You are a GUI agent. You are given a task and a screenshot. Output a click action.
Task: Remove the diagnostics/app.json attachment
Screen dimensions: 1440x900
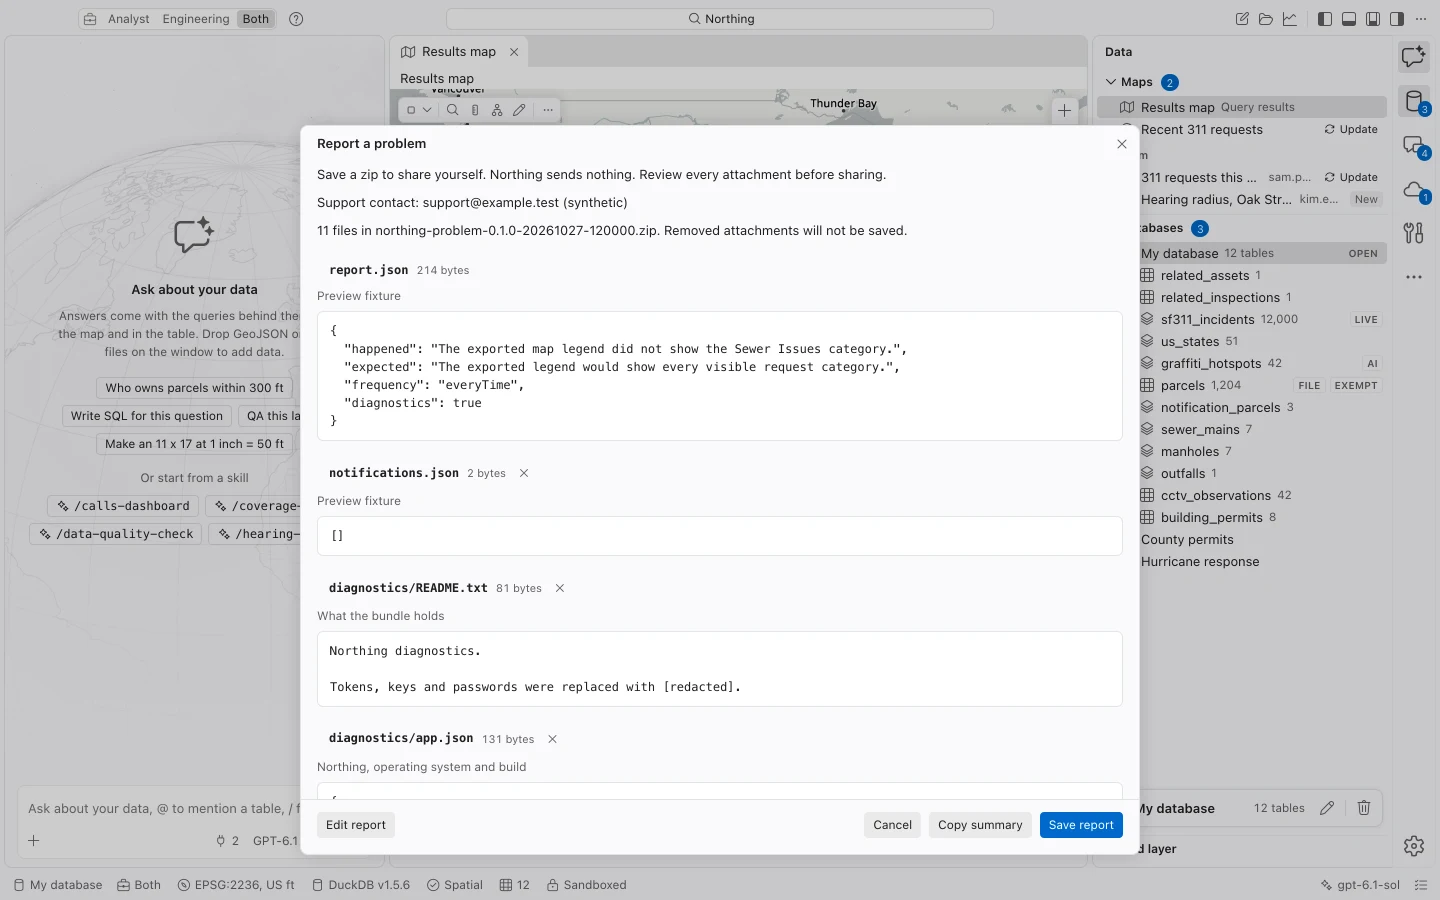click(x=552, y=739)
